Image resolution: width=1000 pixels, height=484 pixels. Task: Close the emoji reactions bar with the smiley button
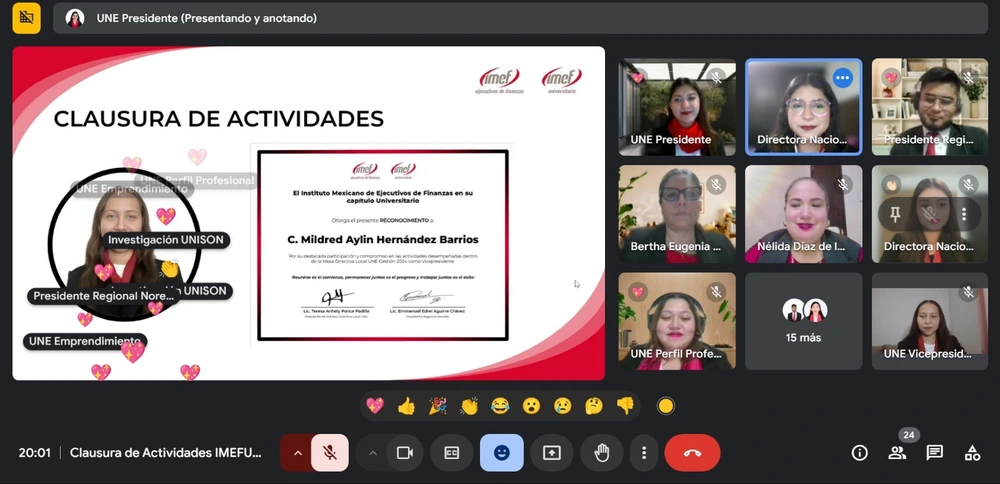(x=501, y=453)
